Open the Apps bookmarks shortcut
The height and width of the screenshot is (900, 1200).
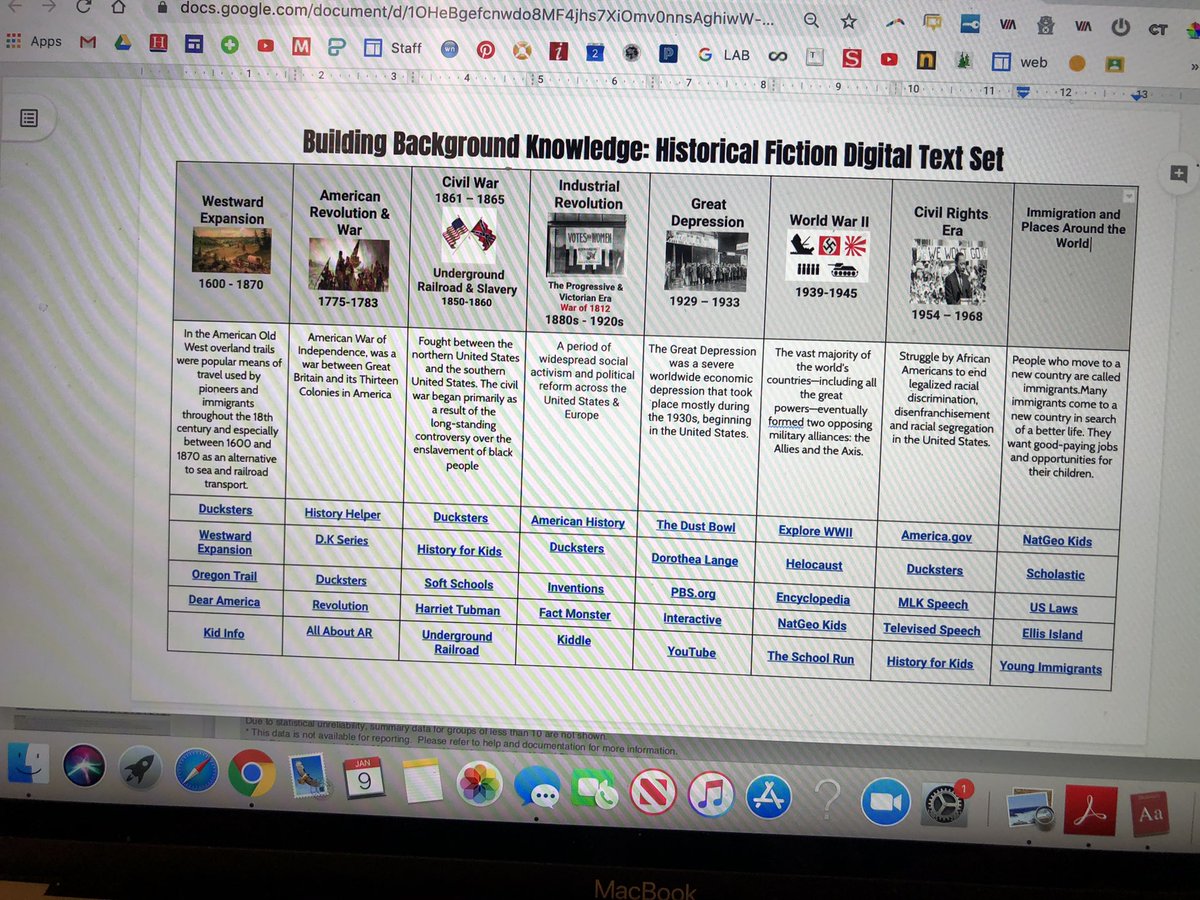[x=35, y=41]
